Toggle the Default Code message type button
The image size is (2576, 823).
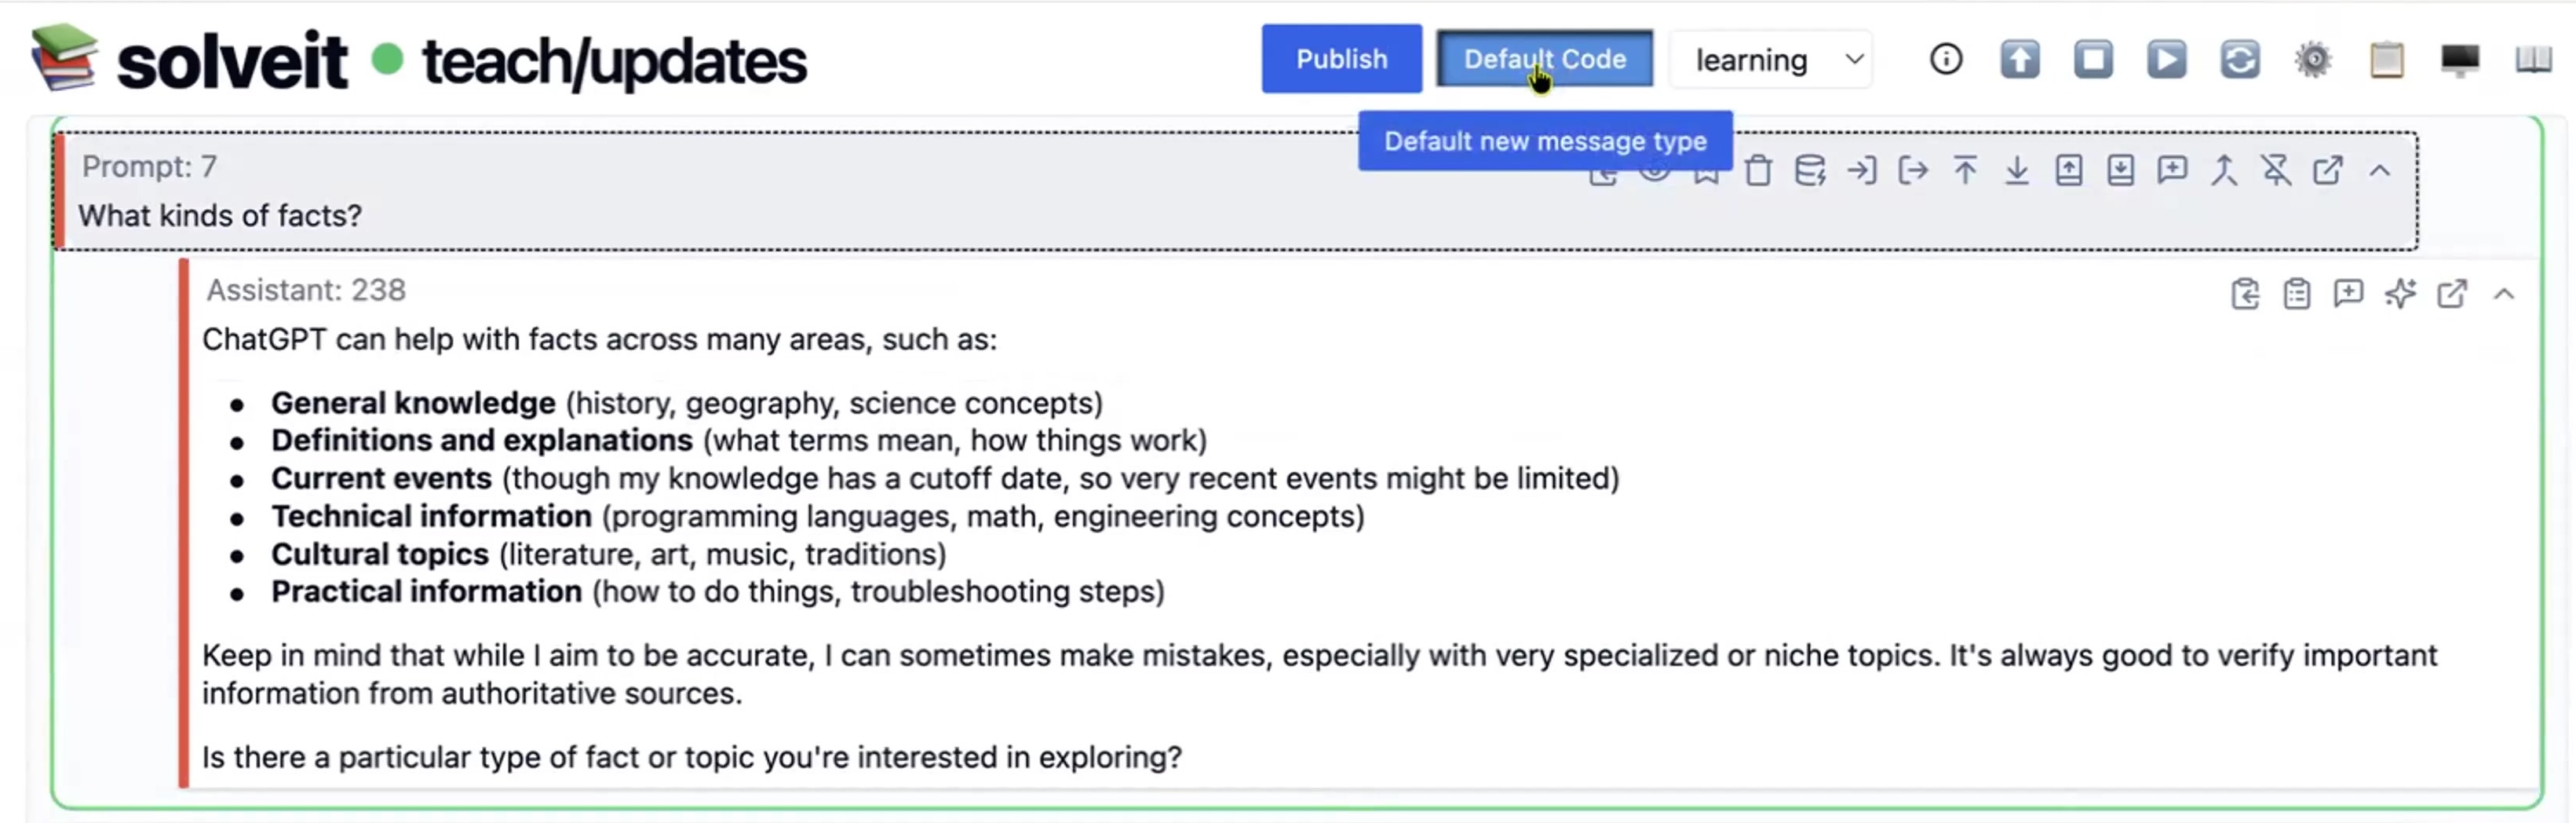(1544, 60)
